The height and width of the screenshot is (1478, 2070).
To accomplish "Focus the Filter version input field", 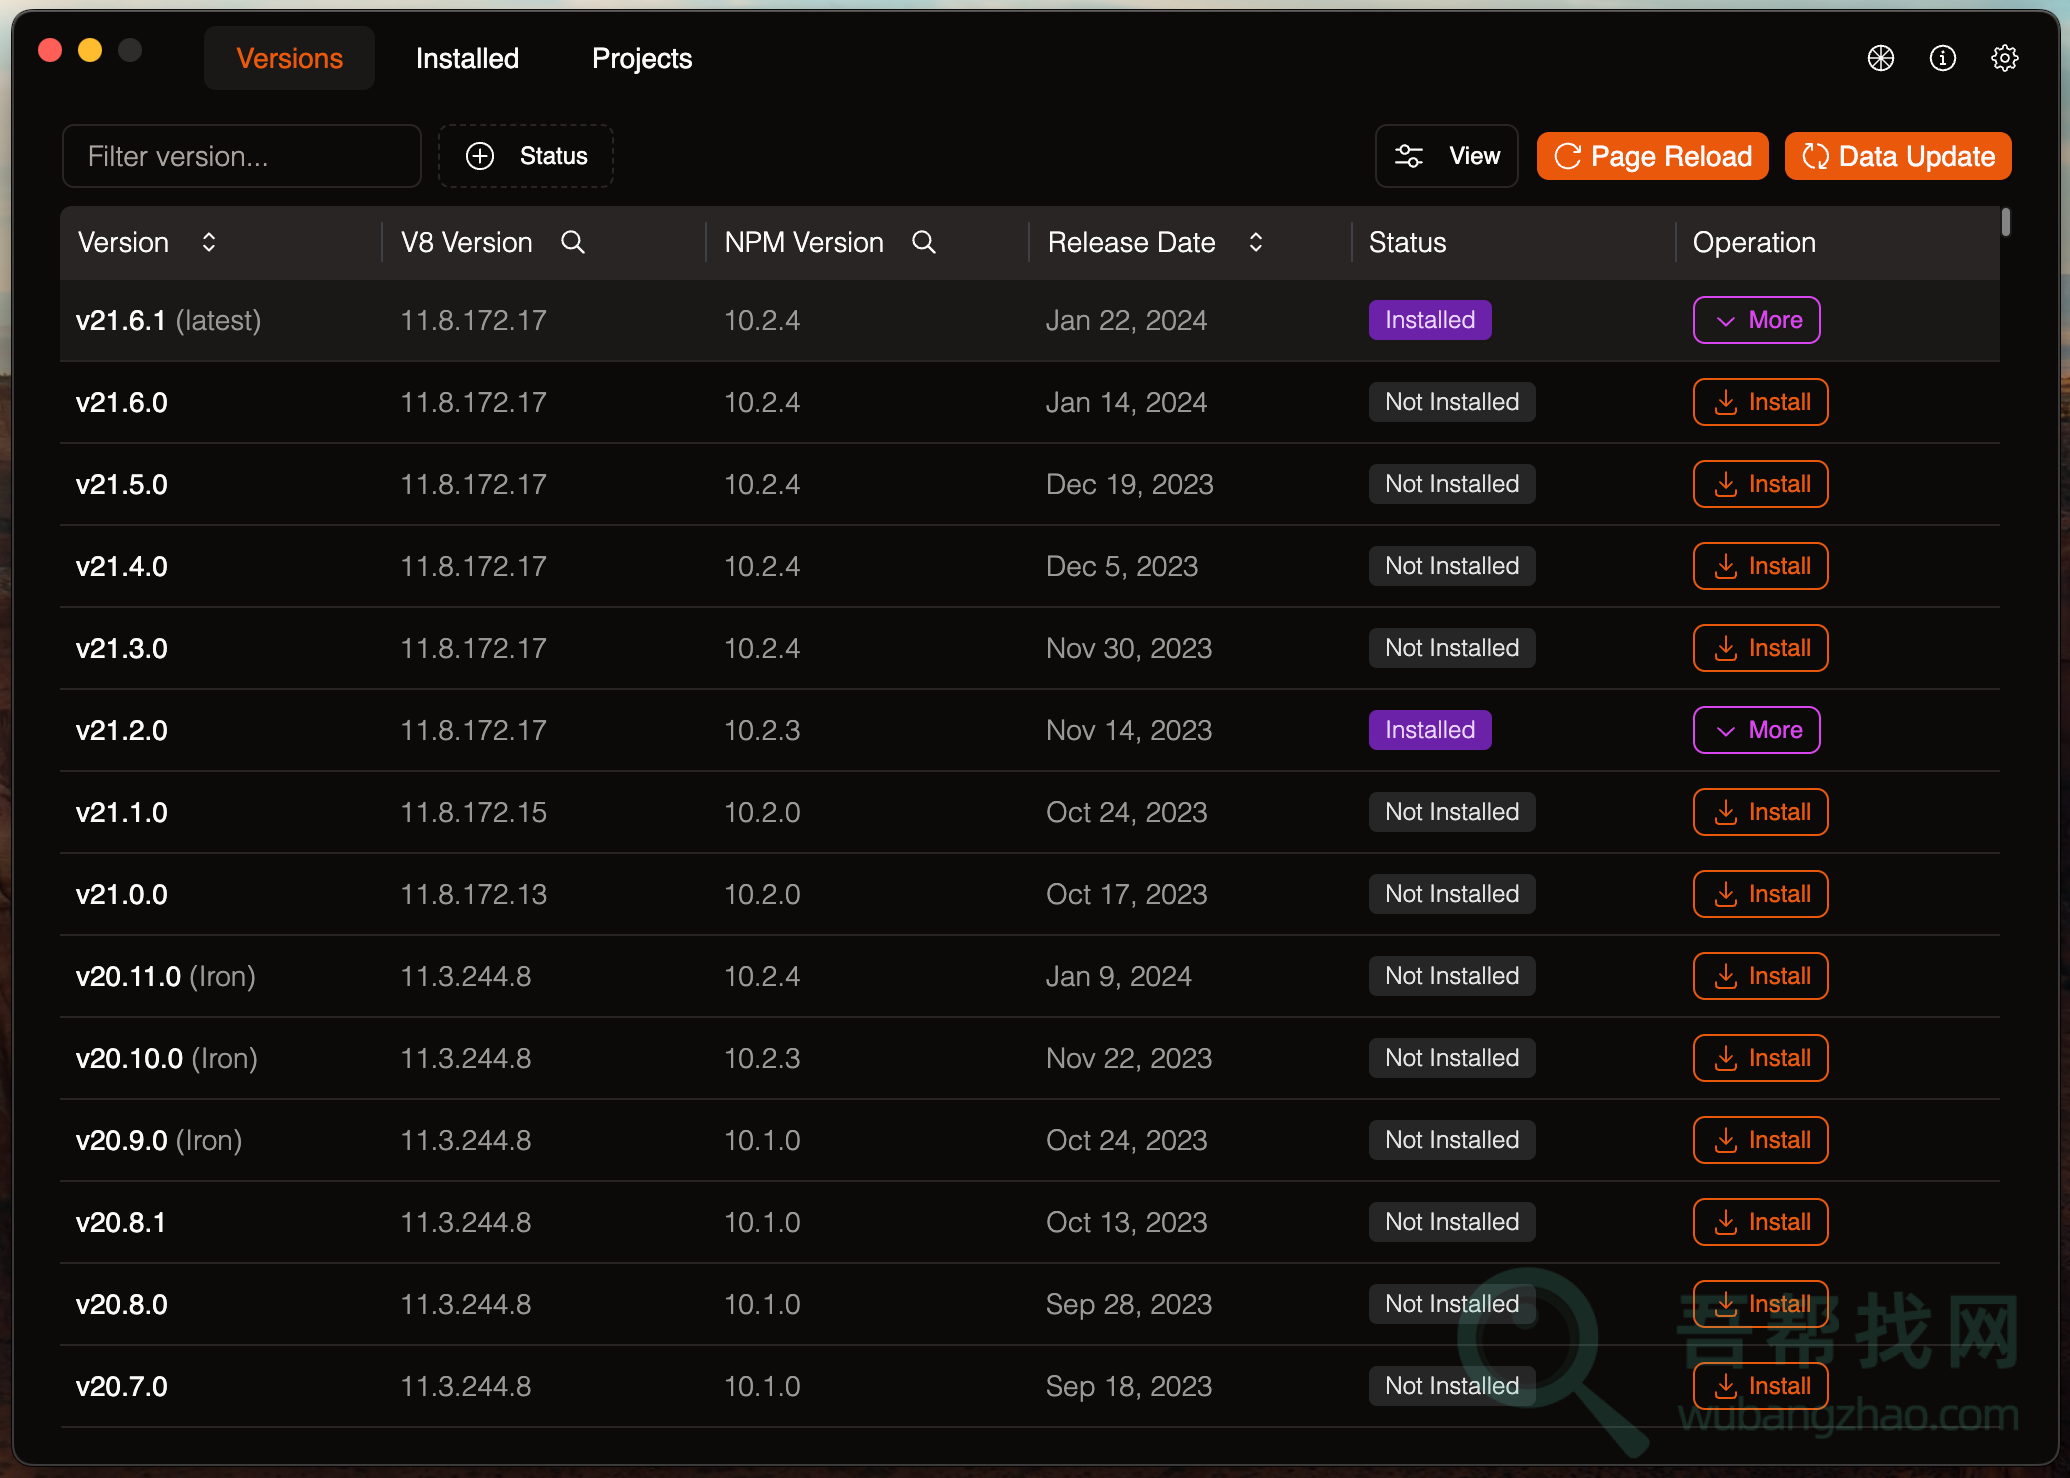I will [x=242, y=156].
